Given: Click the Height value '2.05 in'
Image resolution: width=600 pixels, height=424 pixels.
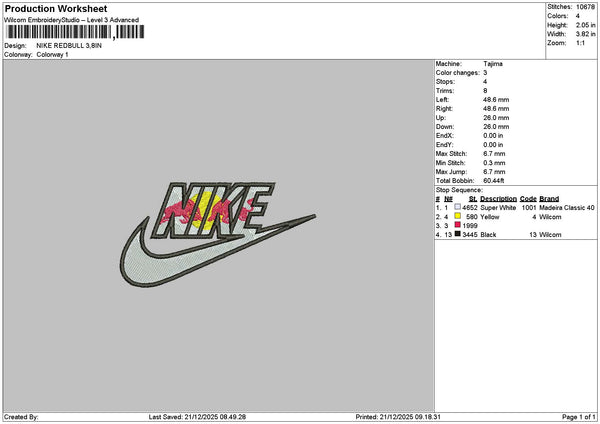Looking at the screenshot, I should coord(585,25).
